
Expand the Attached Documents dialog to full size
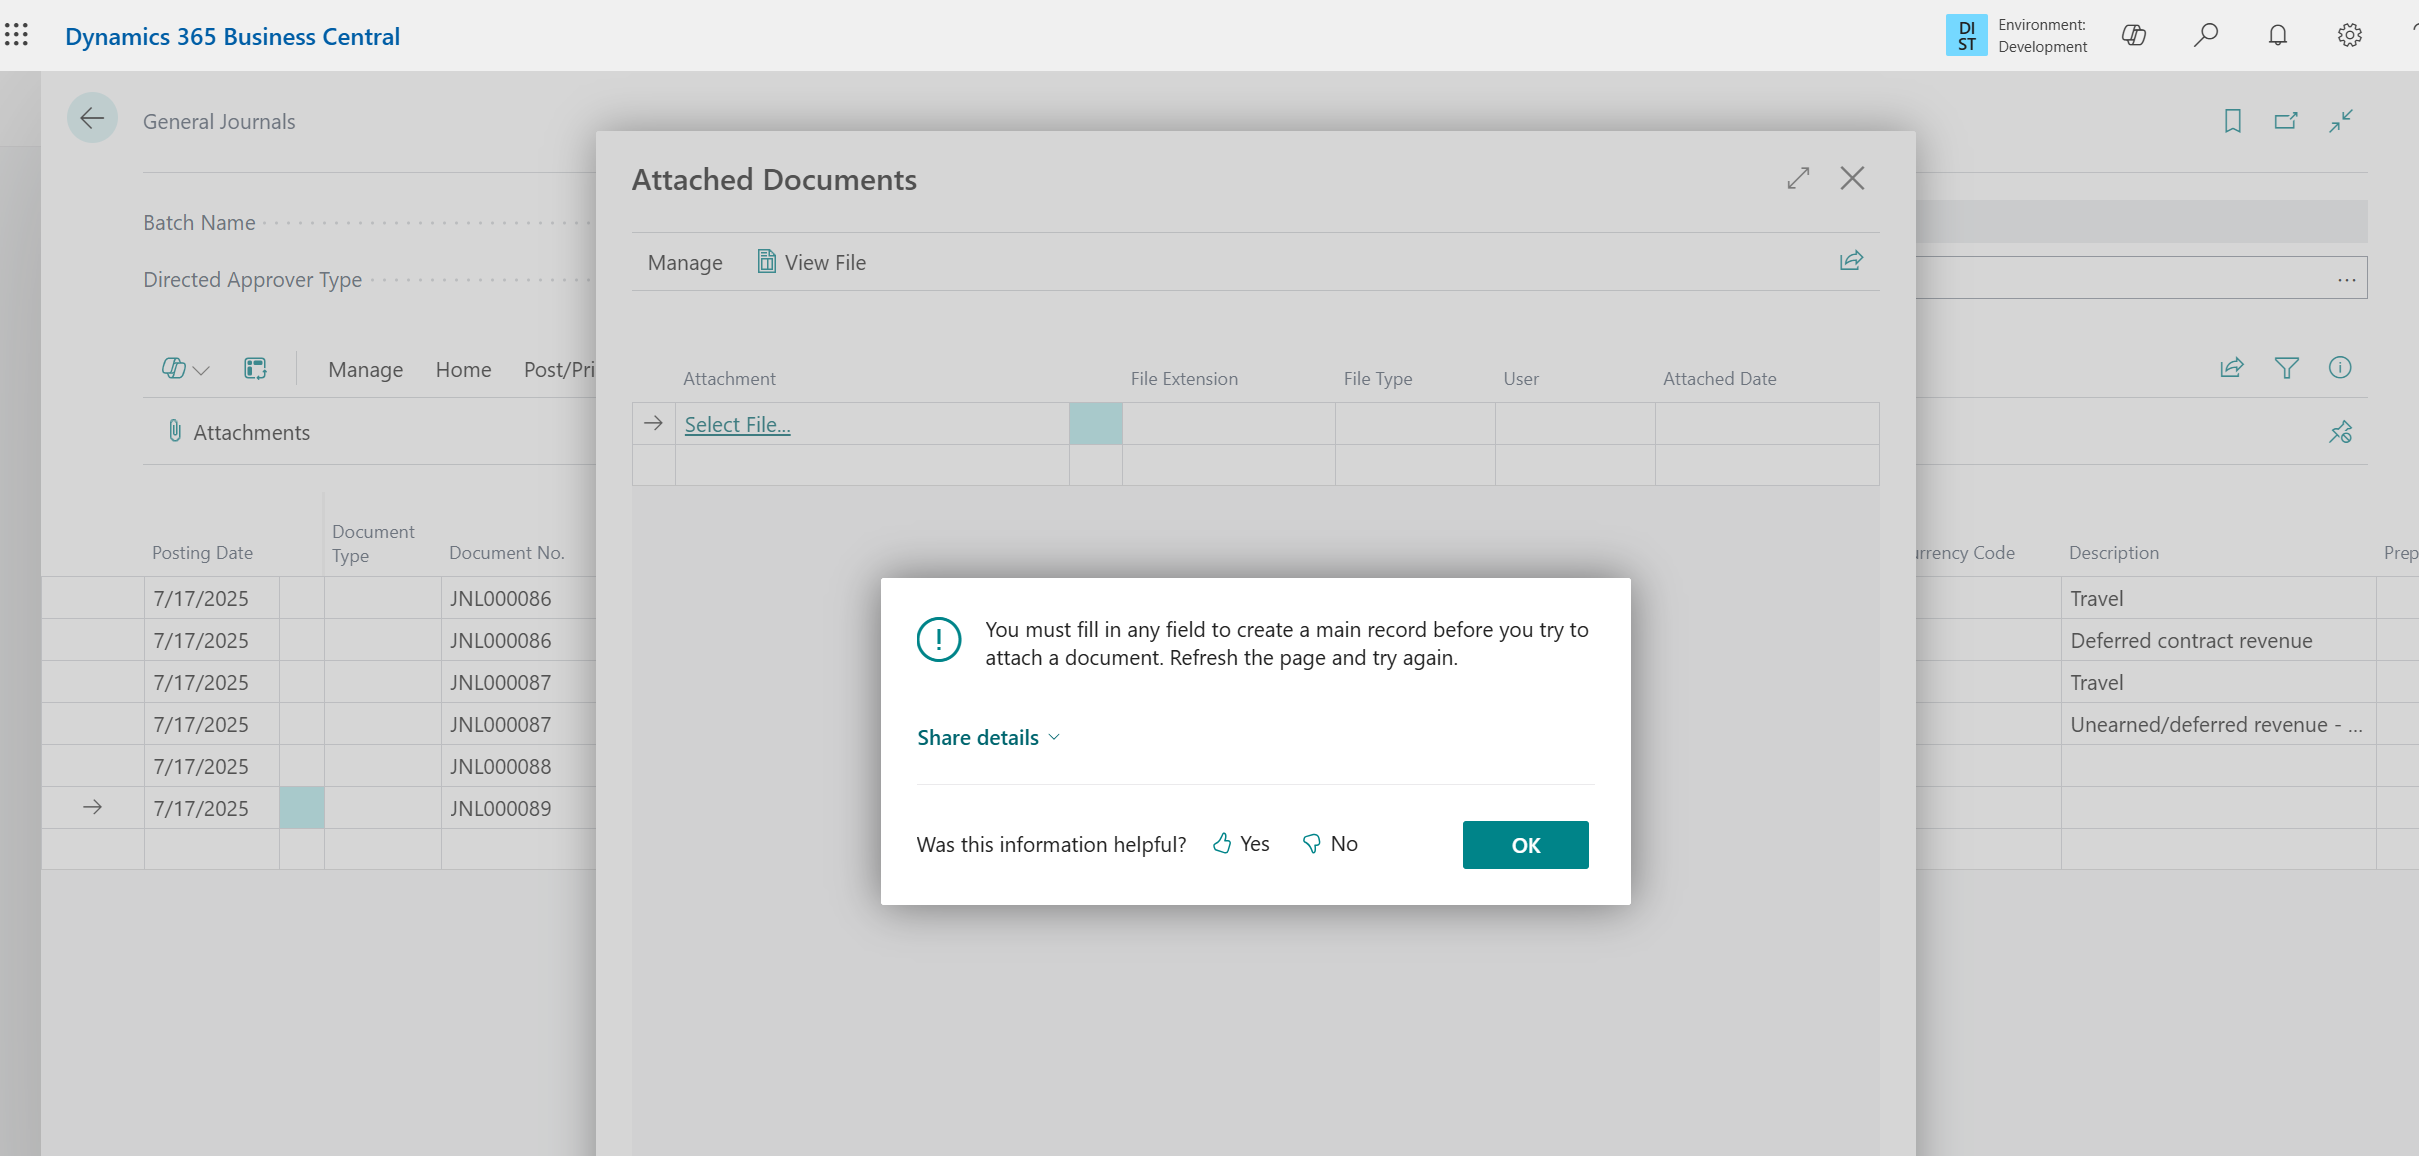[1798, 179]
